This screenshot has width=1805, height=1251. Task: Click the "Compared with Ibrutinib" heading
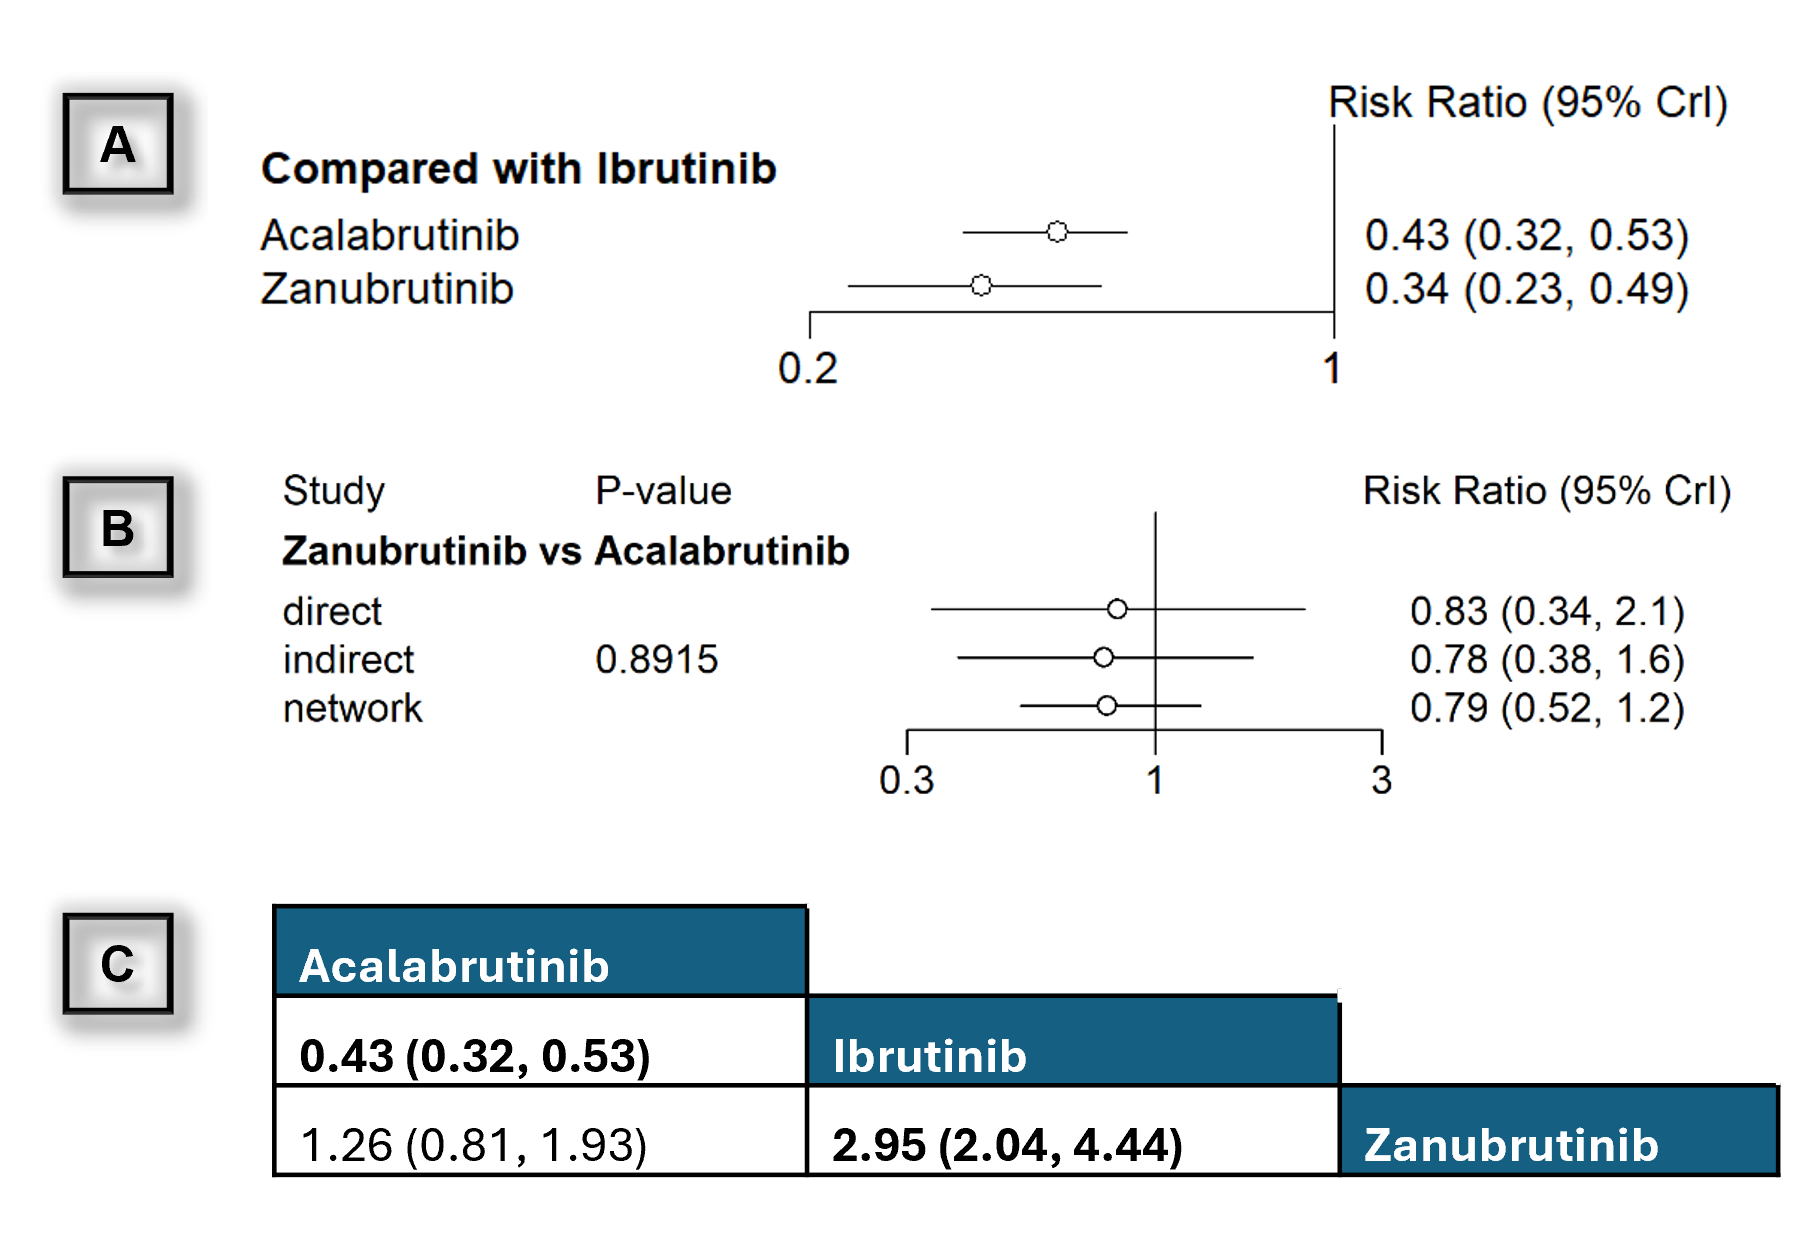[518, 169]
